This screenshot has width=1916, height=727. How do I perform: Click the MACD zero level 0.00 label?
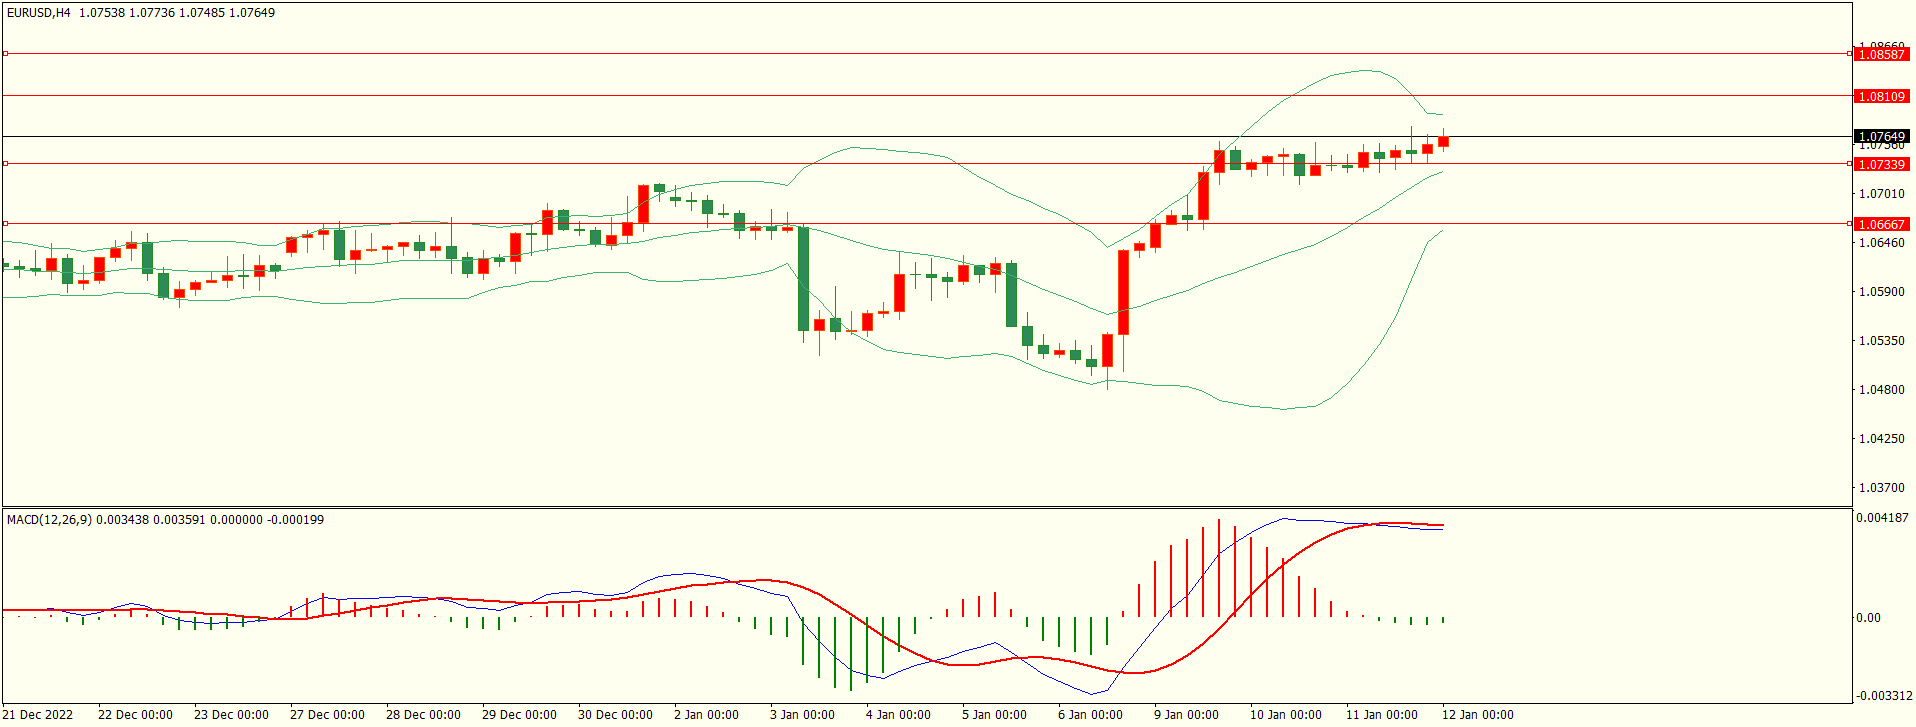[x=1869, y=618]
